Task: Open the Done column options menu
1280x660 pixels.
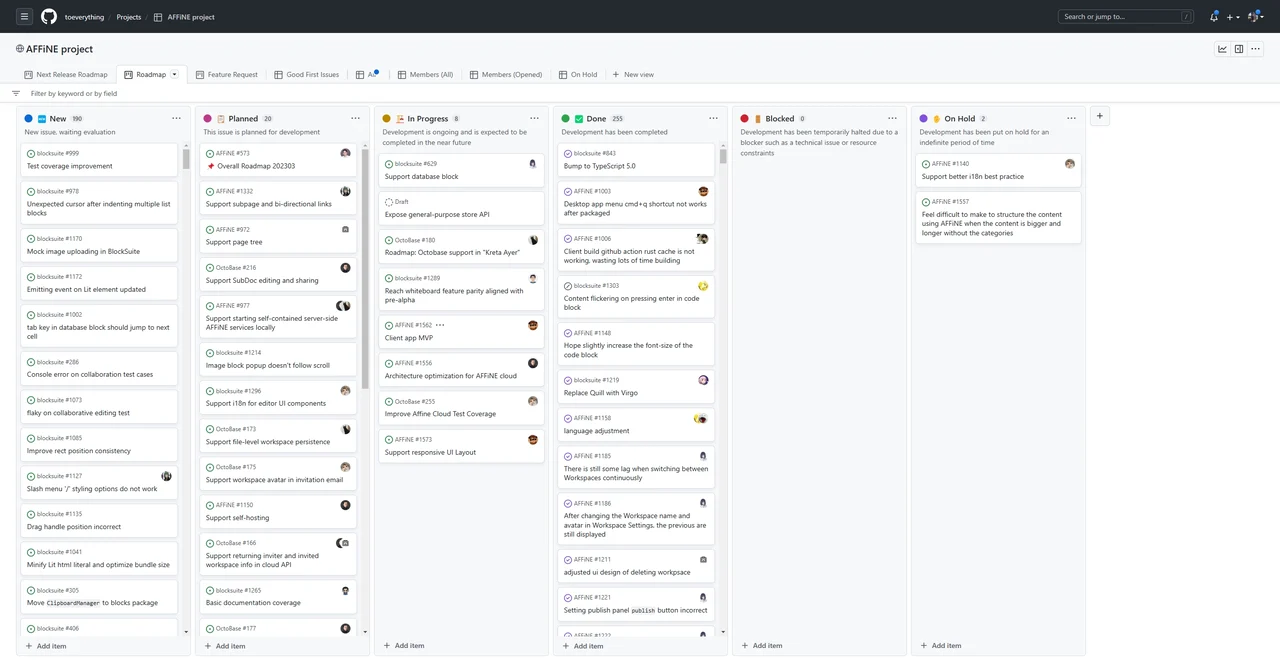Action: tap(713, 118)
